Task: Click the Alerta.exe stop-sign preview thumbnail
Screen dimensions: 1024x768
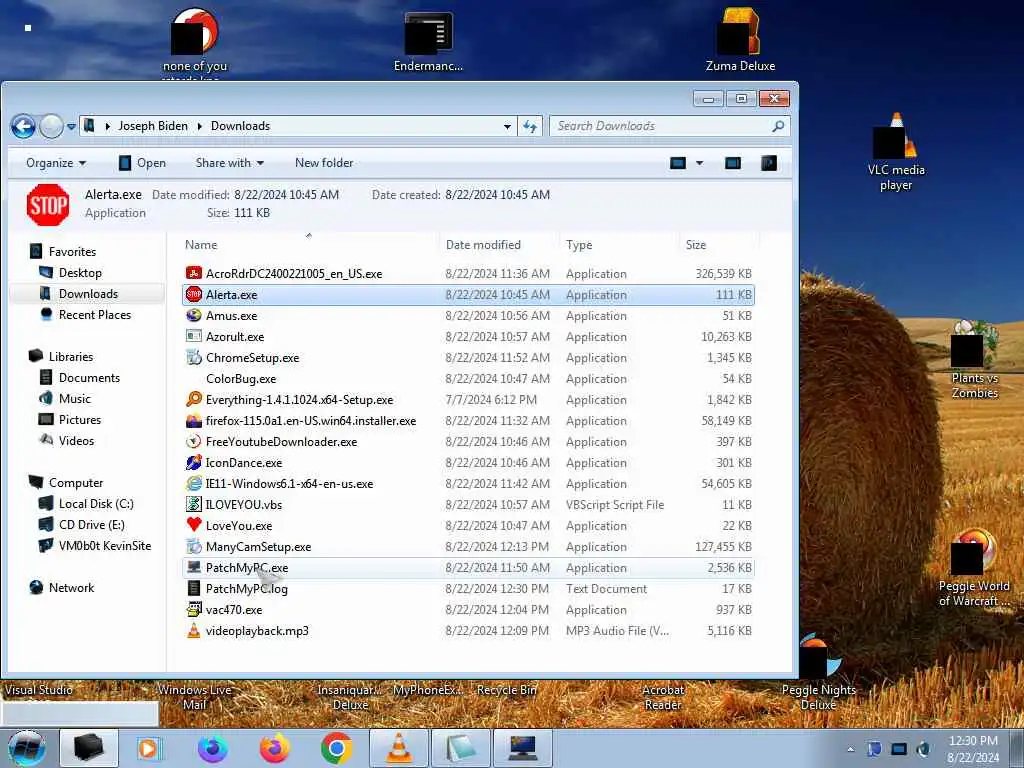Action: (x=48, y=204)
